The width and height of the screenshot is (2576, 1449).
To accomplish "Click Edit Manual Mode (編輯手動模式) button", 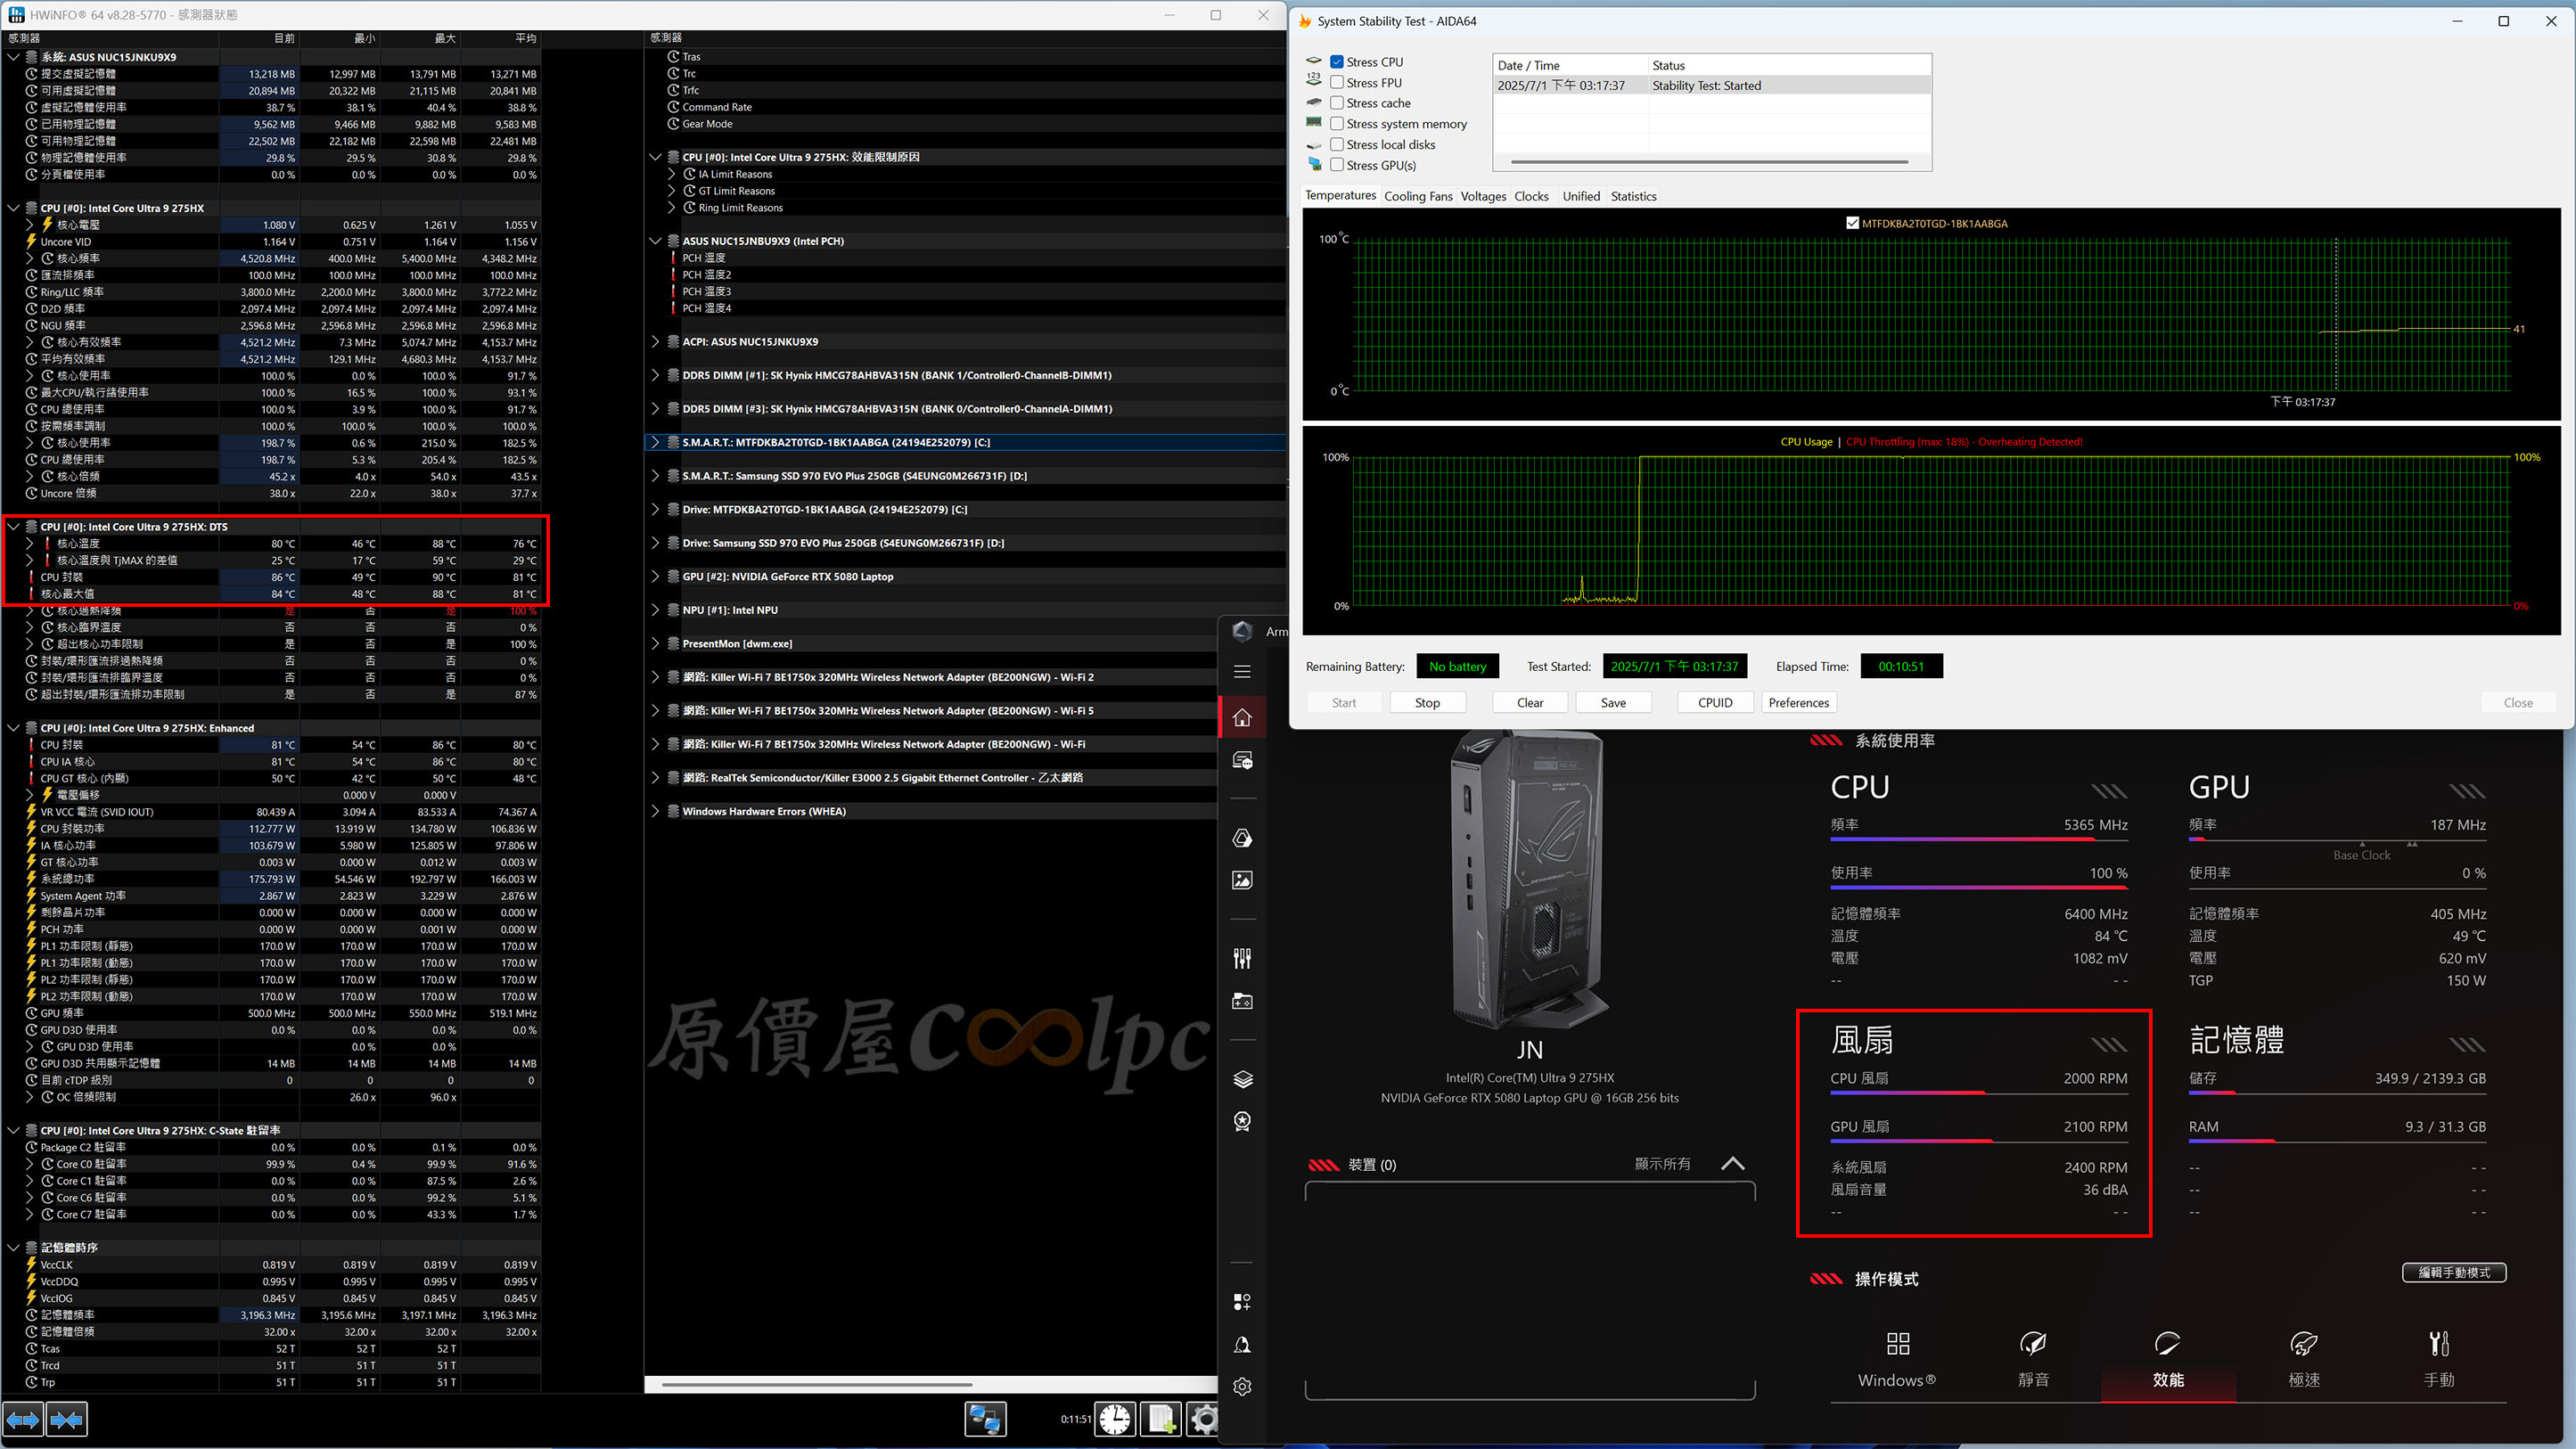I will point(2454,1272).
